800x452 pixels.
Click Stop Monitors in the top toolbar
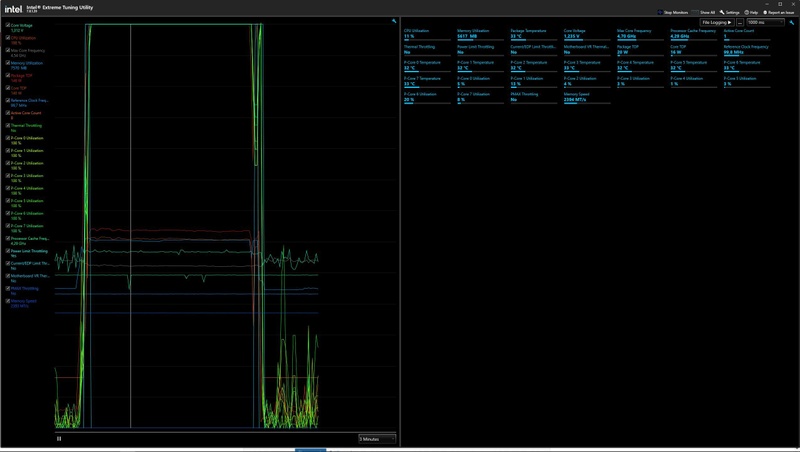click(x=672, y=12)
